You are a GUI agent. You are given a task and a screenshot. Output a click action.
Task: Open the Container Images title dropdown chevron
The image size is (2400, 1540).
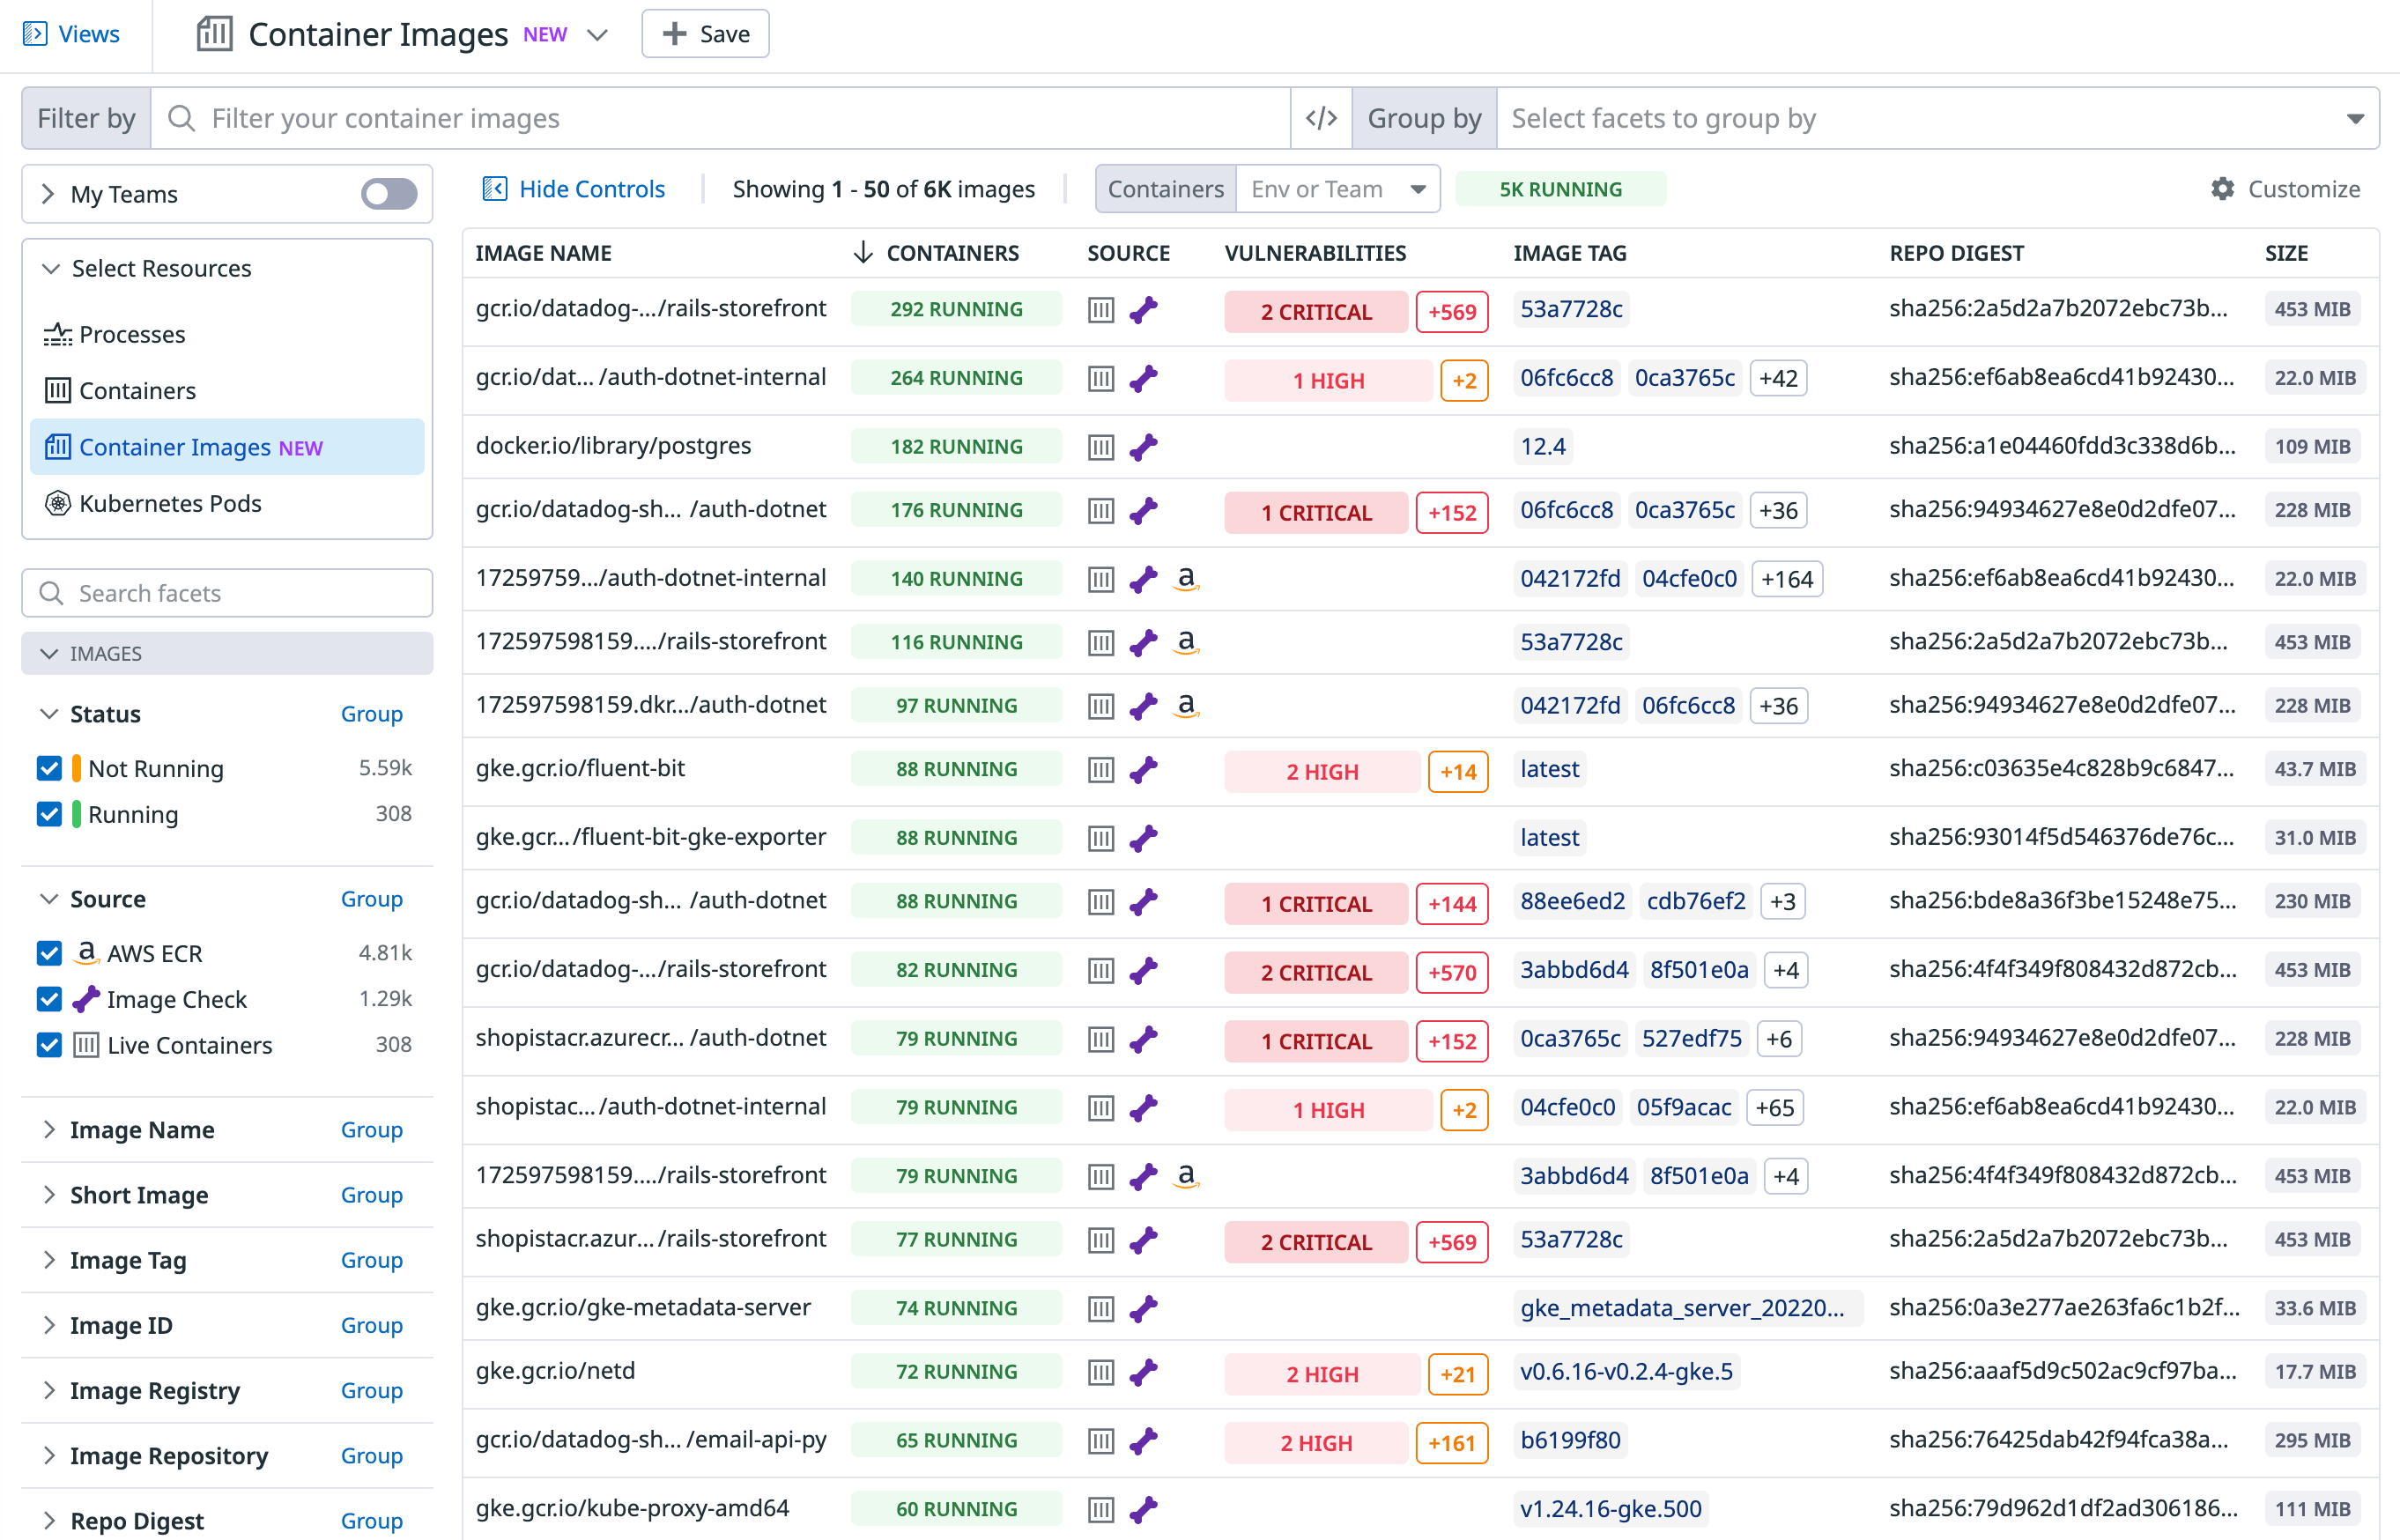click(x=597, y=35)
